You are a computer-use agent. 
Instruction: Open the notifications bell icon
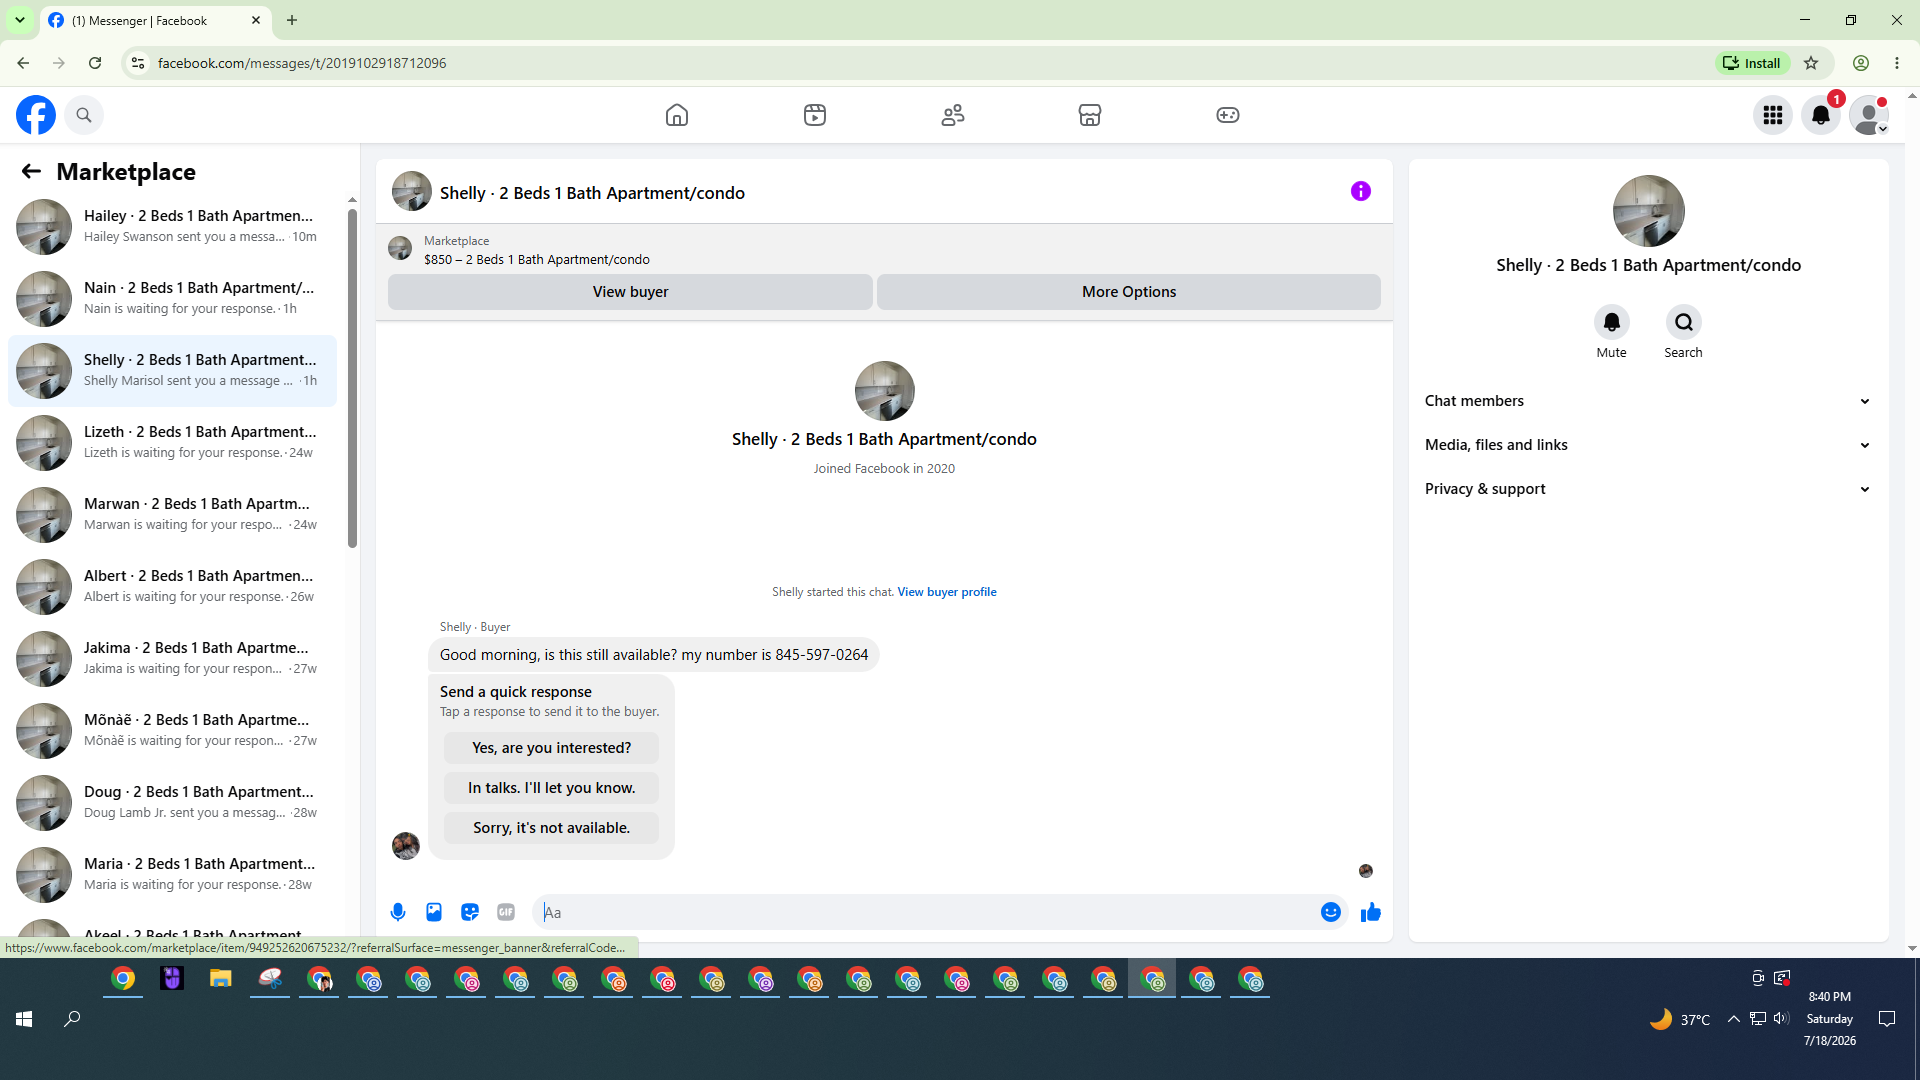pyautogui.click(x=1821, y=115)
